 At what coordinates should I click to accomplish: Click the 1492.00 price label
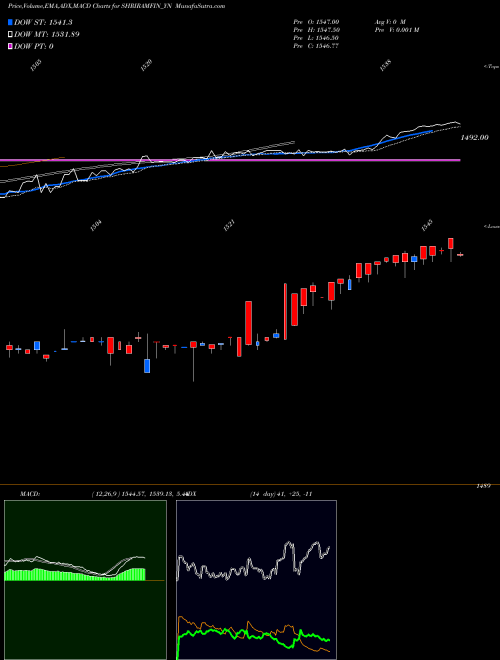point(475,137)
